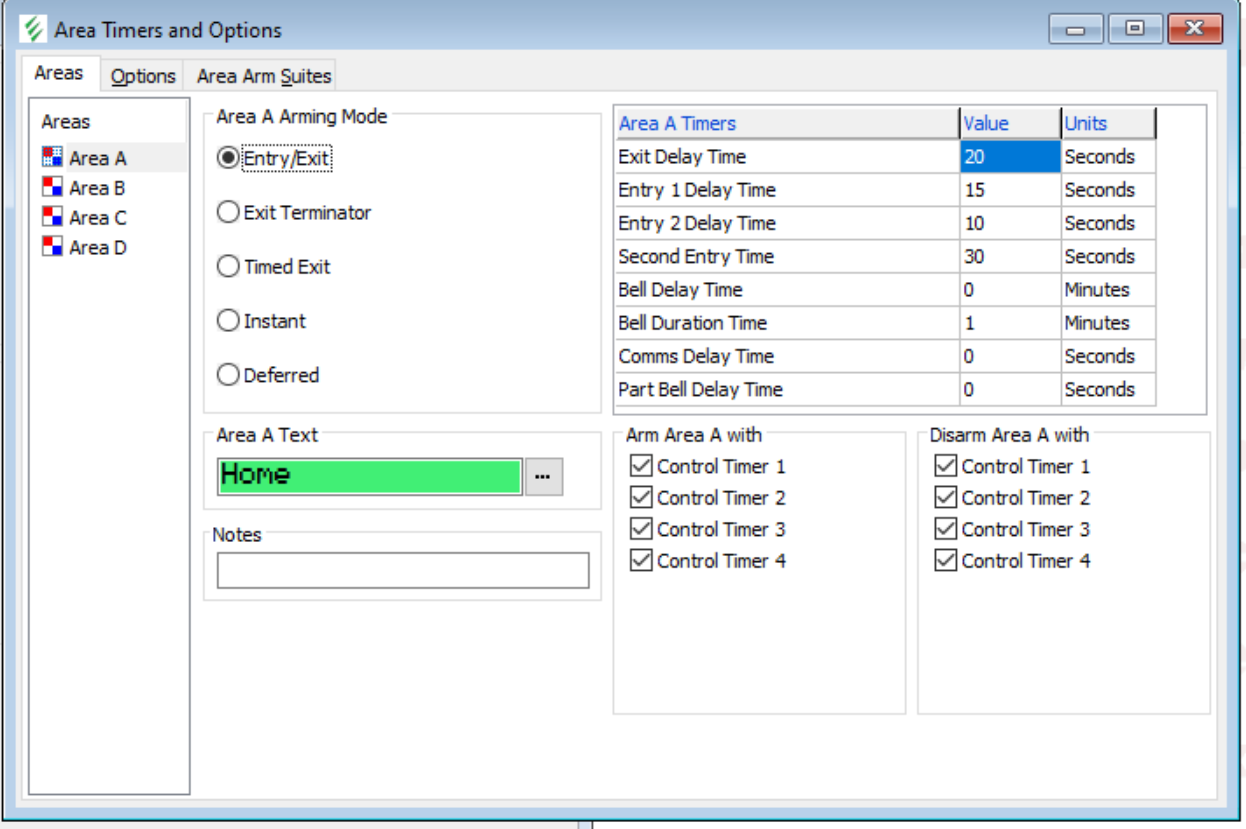Switch to the Options tab

pos(143,76)
